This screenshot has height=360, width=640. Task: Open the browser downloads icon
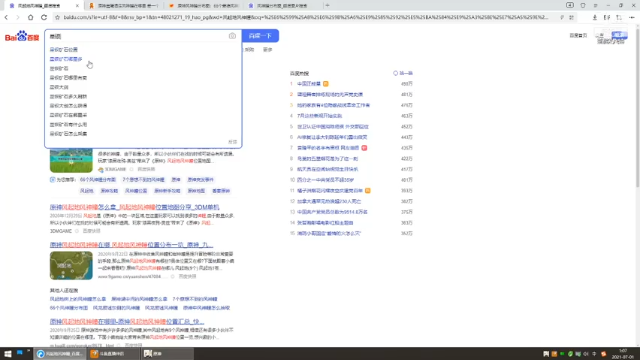click(x=594, y=17)
